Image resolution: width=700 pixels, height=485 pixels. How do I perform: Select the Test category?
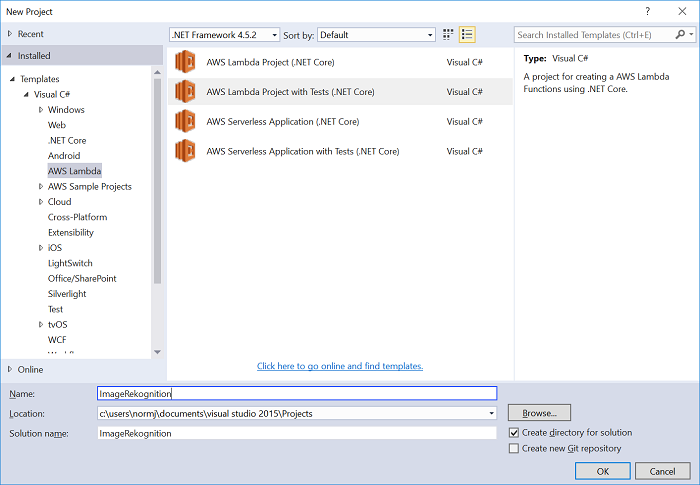point(55,309)
